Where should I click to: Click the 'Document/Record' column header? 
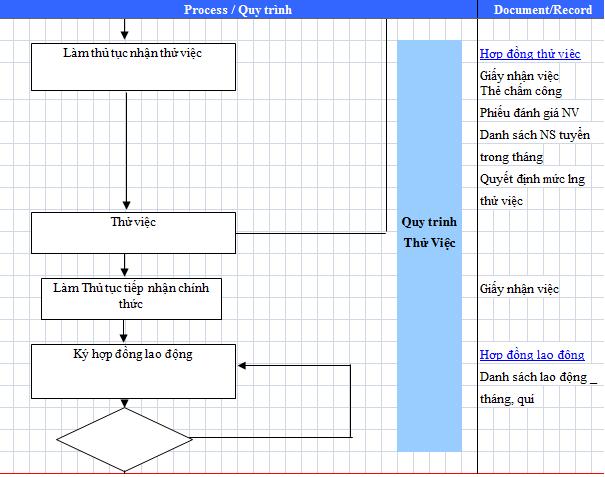(x=542, y=9)
